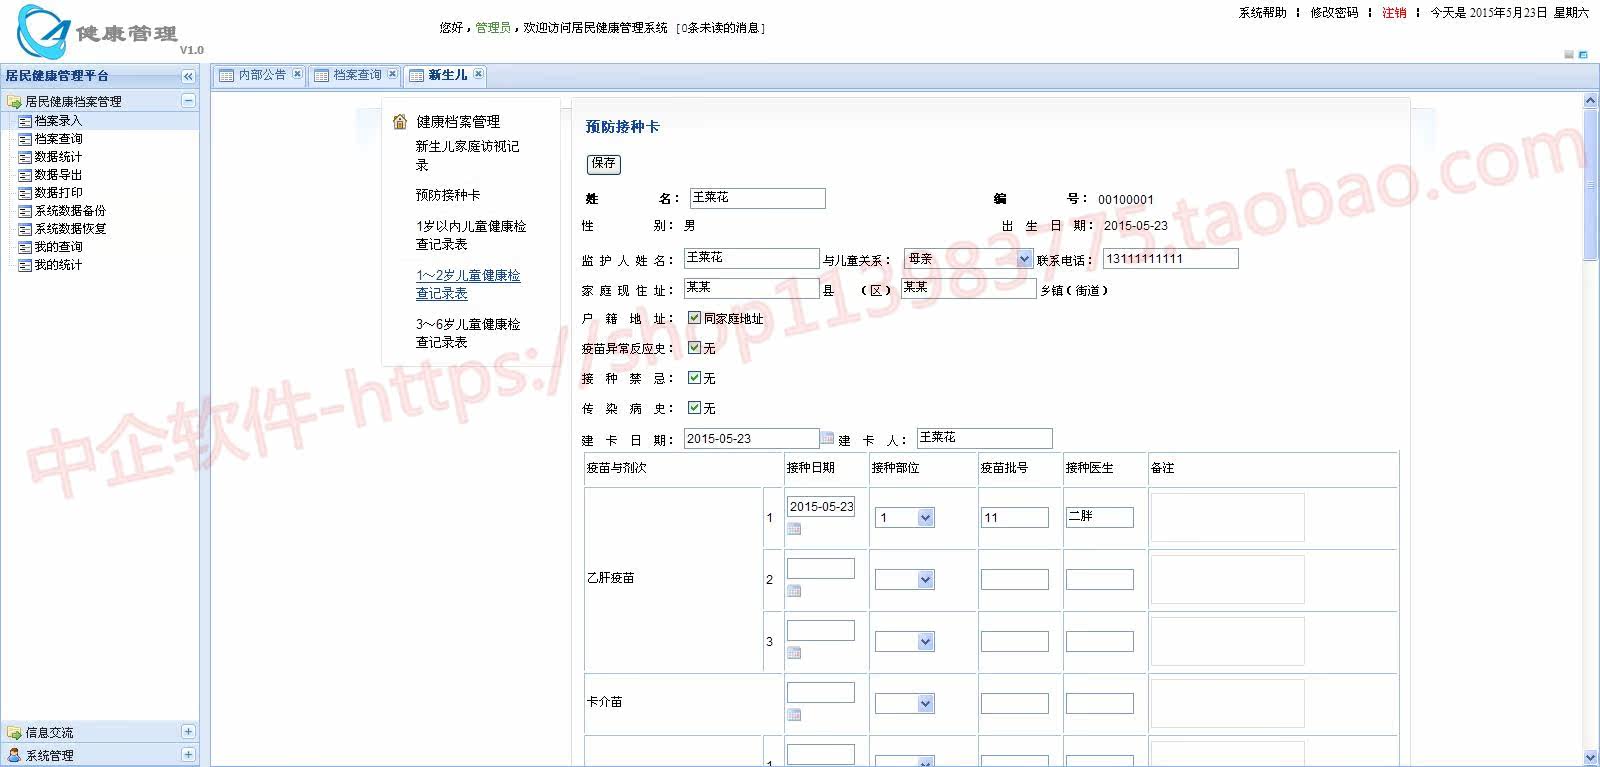Click the 信息交流 panel icon
Screen dimensions: 1600x767
click(x=14, y=733)
